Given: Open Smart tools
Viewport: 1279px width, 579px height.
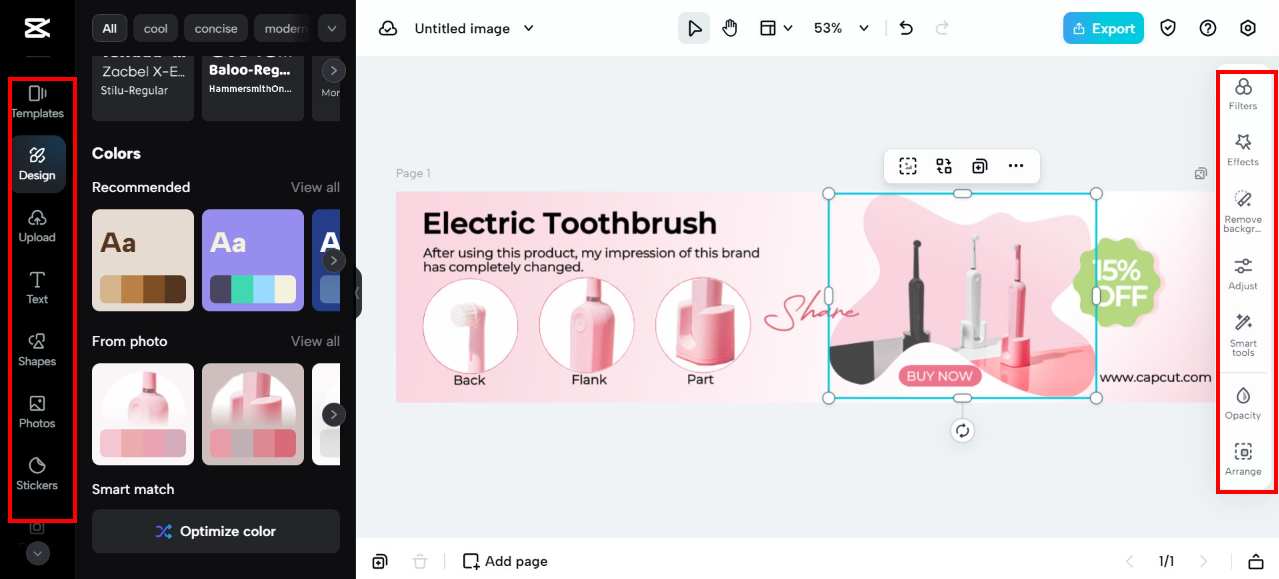Looking at the screenshot, I should [x=1243, y=335].
